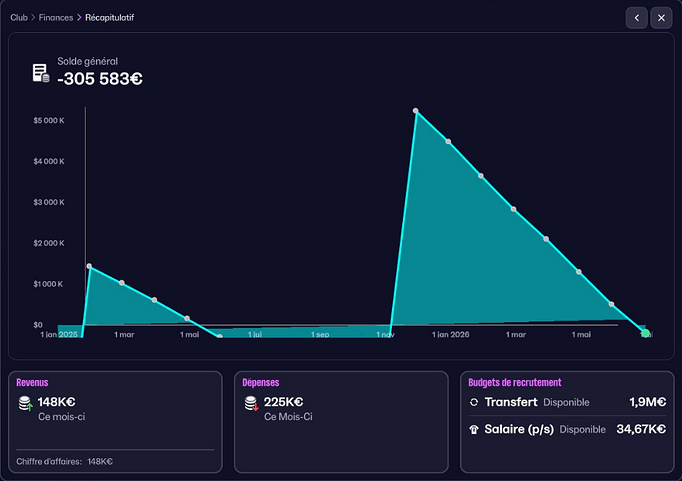682x481 pixels.
Task: Close the Récapitulatif finance panel
Action: (x=661, y=18)
